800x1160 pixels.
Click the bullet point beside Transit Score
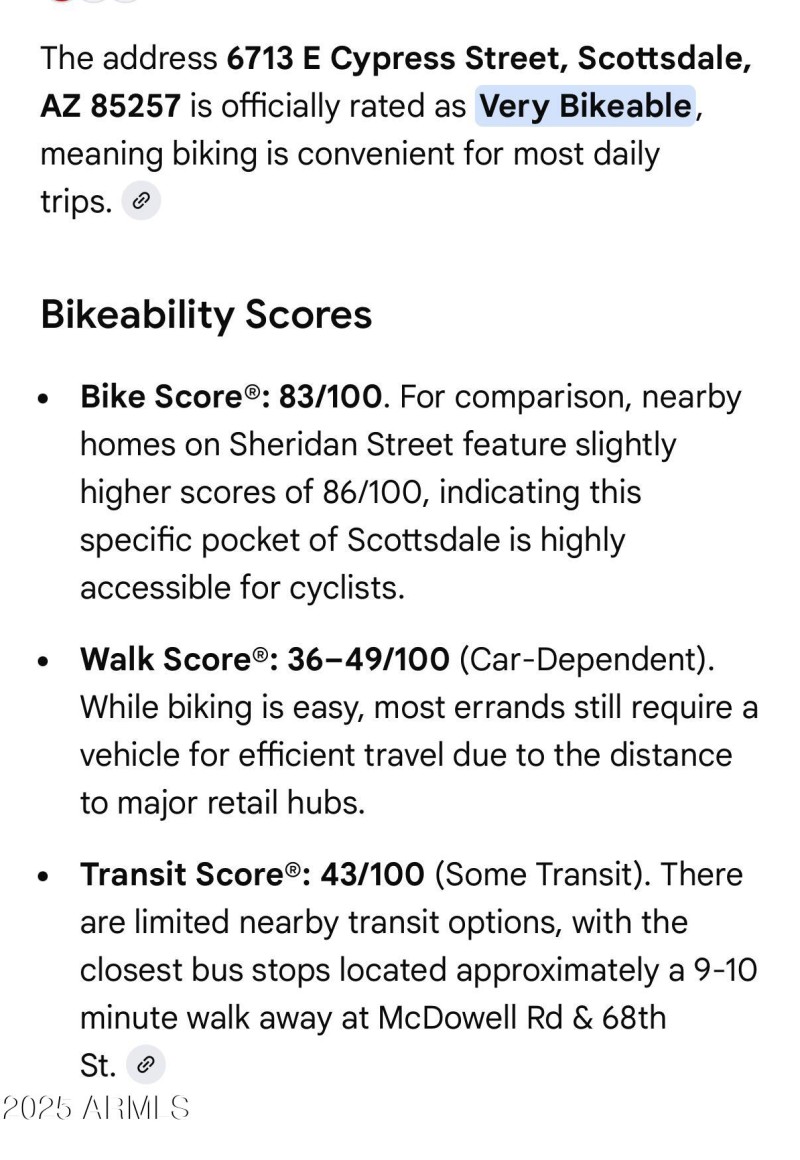point(43,877)
